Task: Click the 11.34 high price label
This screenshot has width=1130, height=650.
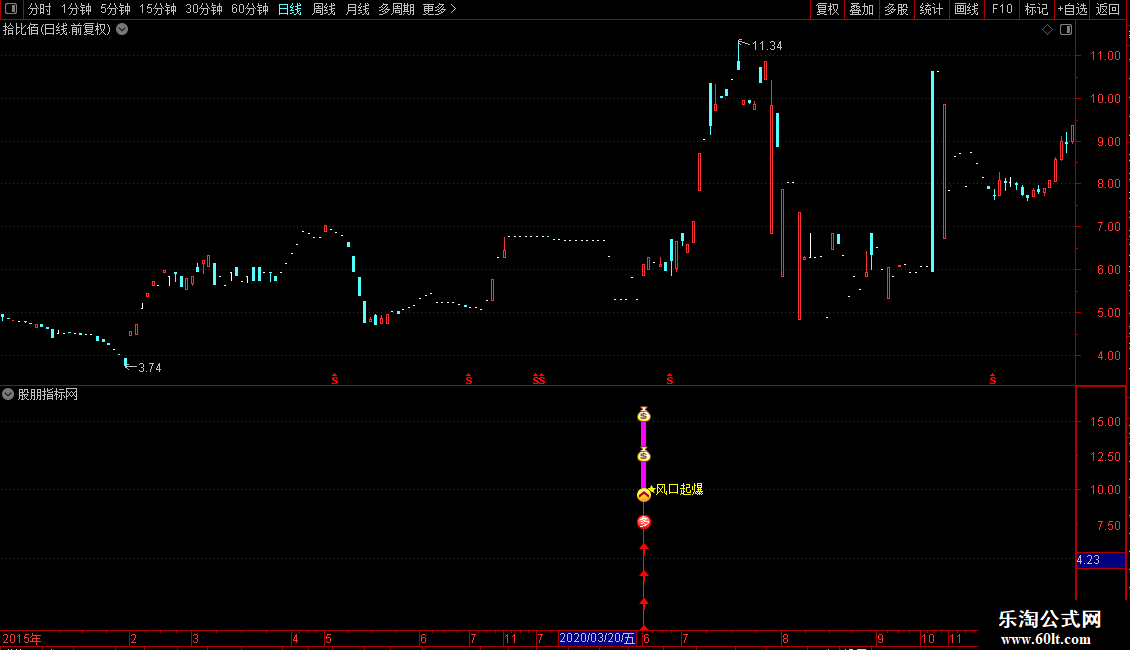Action: click(767, 46)
